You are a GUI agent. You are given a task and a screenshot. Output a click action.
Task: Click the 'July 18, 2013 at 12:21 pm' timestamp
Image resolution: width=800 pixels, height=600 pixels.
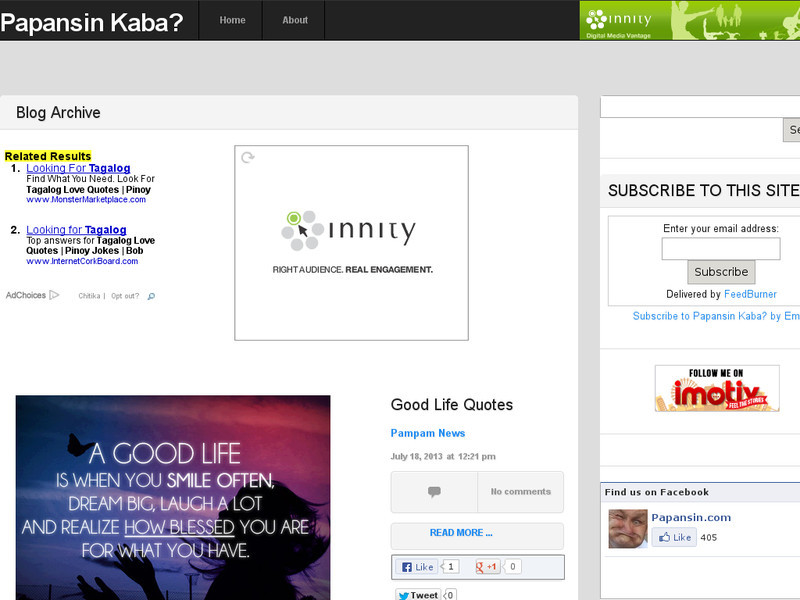pos(443,456)
